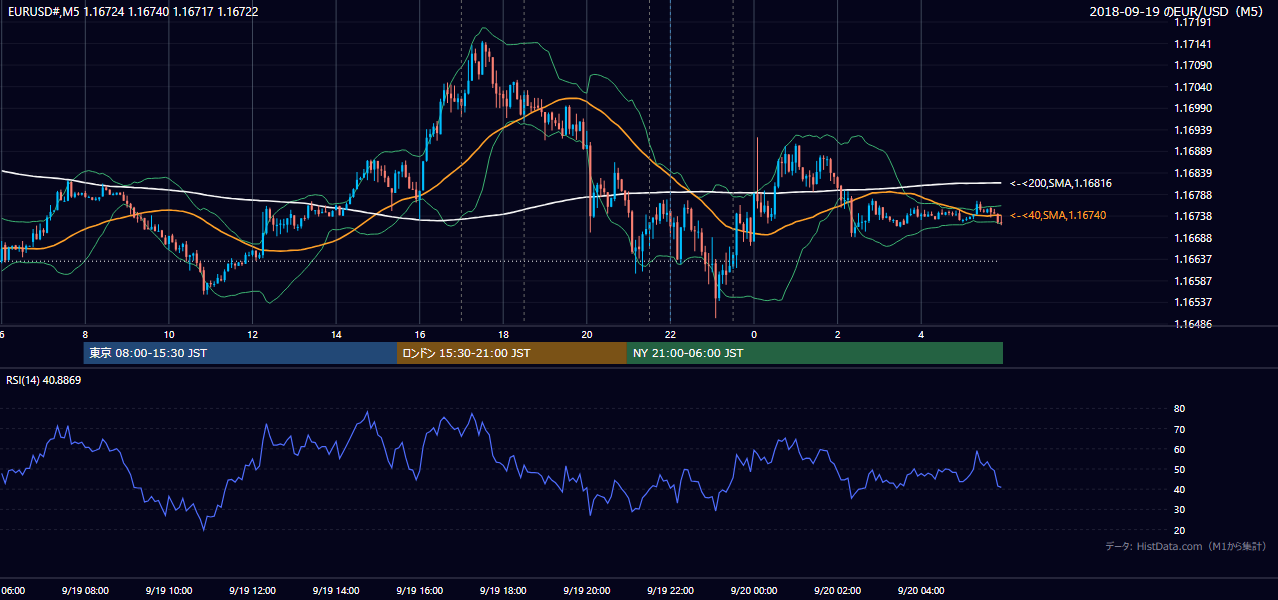Image resolution: width=1278 pixels, height=600 pixels.
Task: Click hour tick 20 below price chart
Action: (x=587, y=335)
